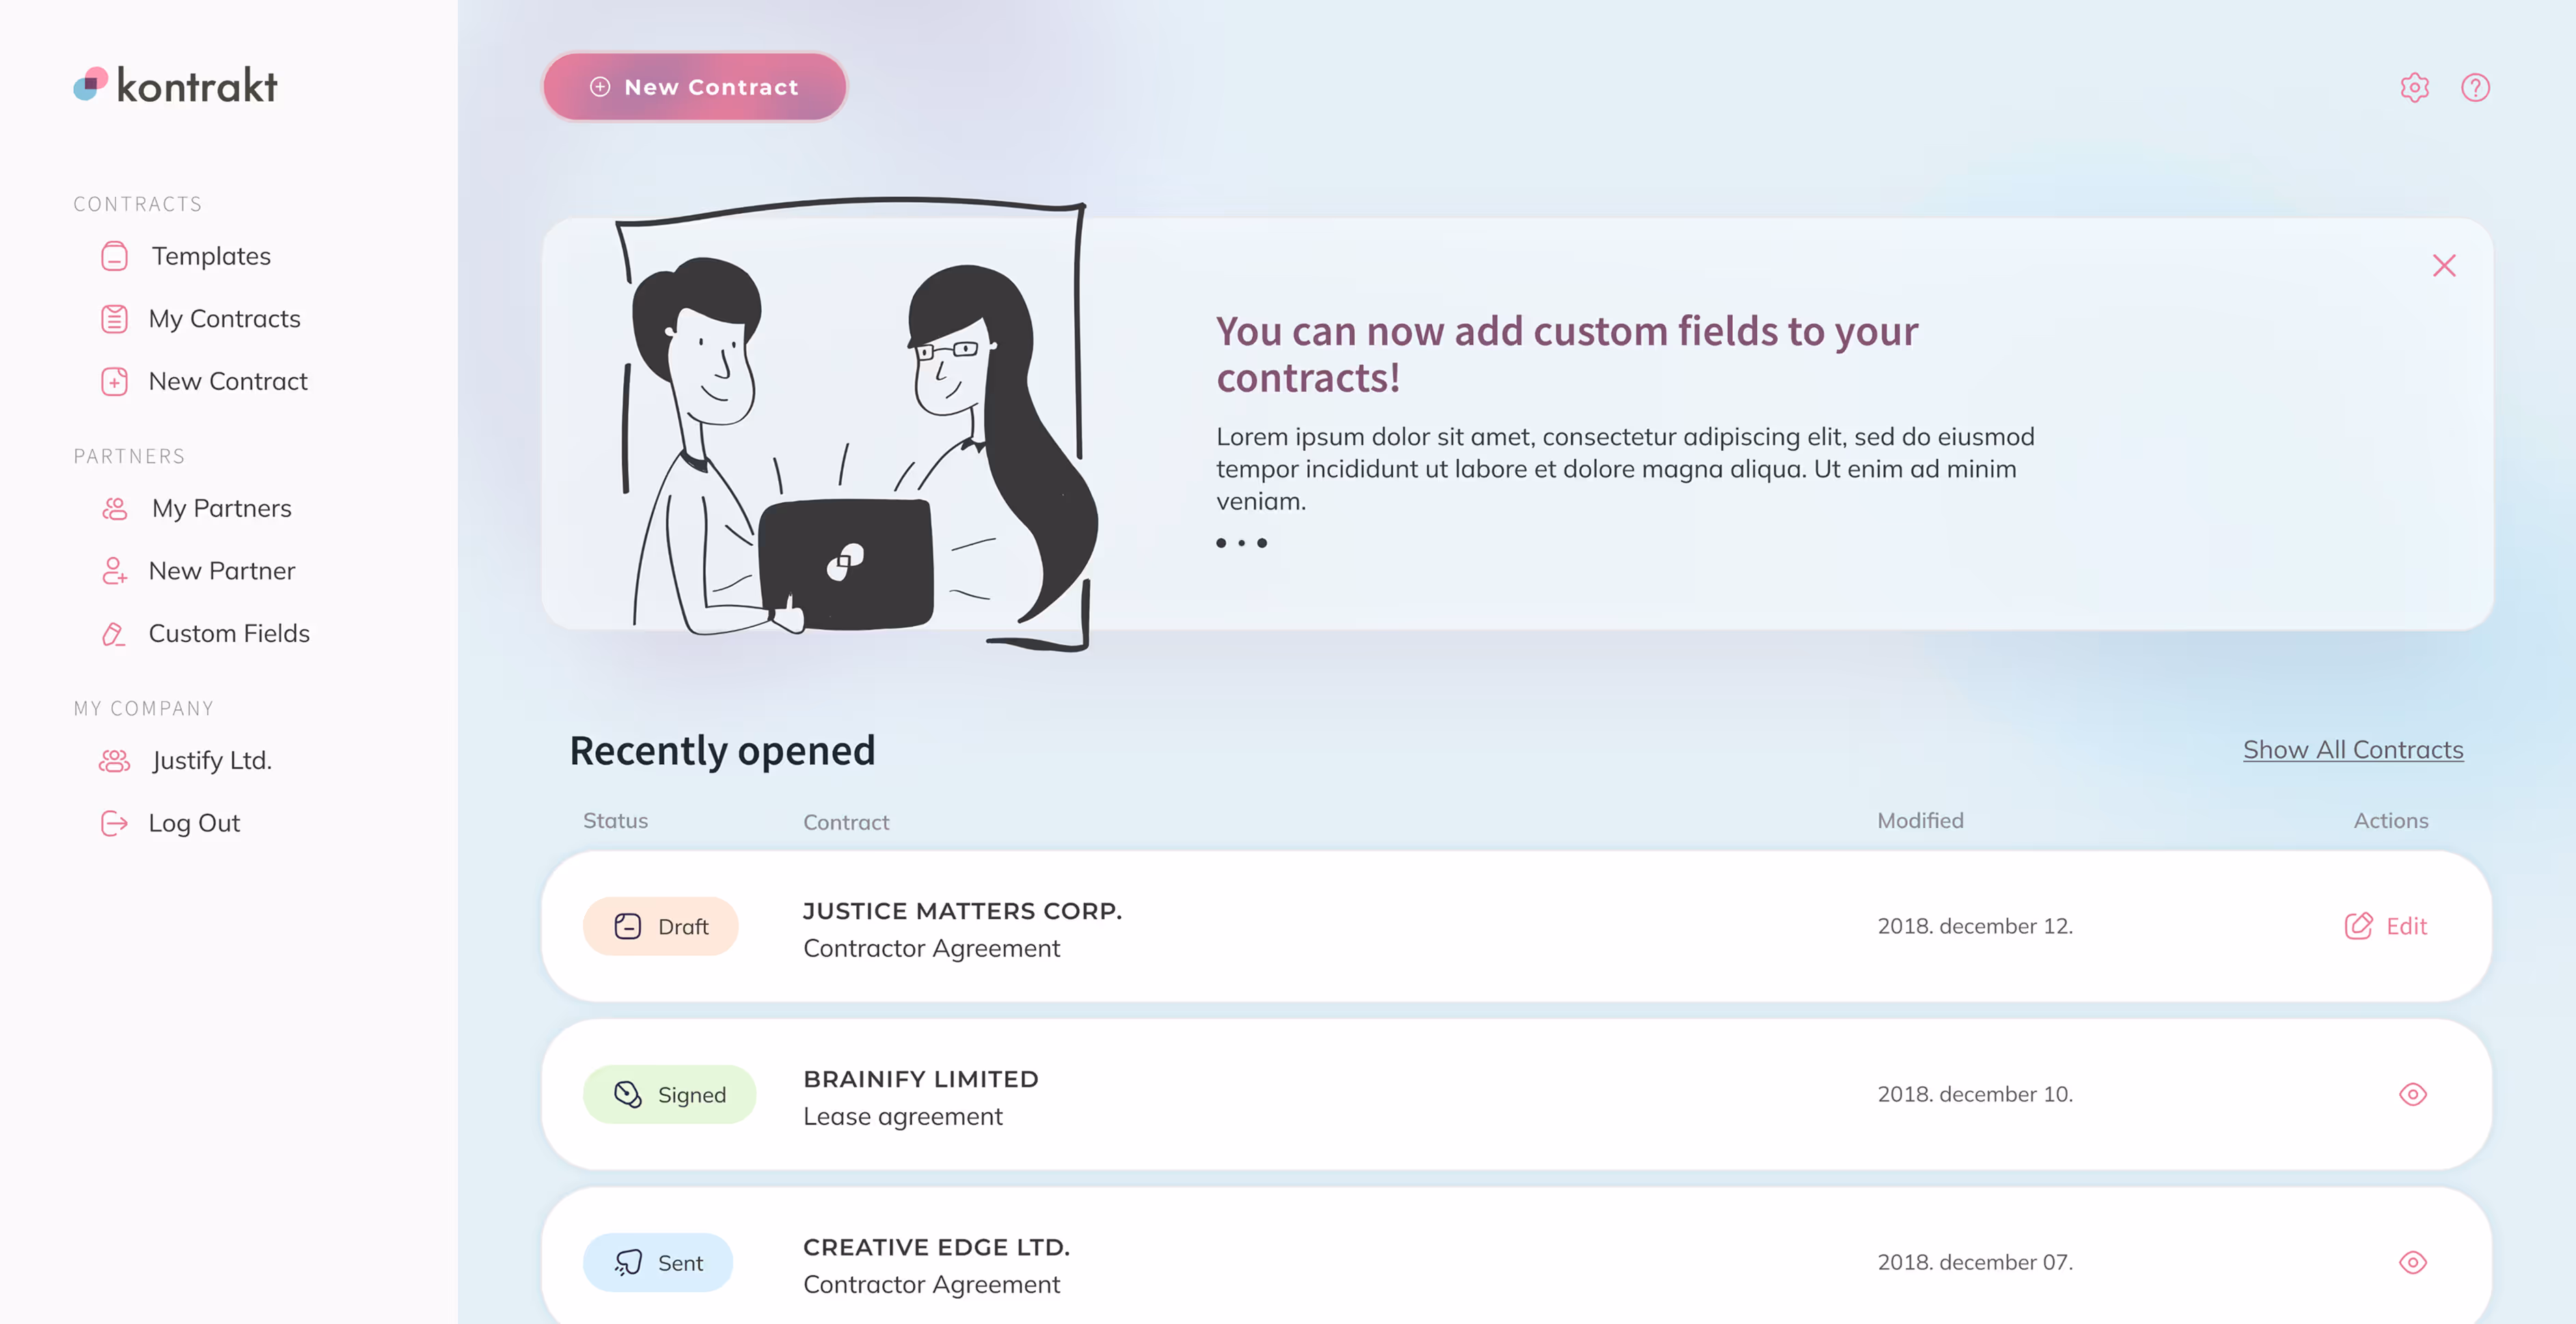View Brainify Limited contract with eye icon
Screen dimensions: 2576x1324
[x=2413, y=1094]
